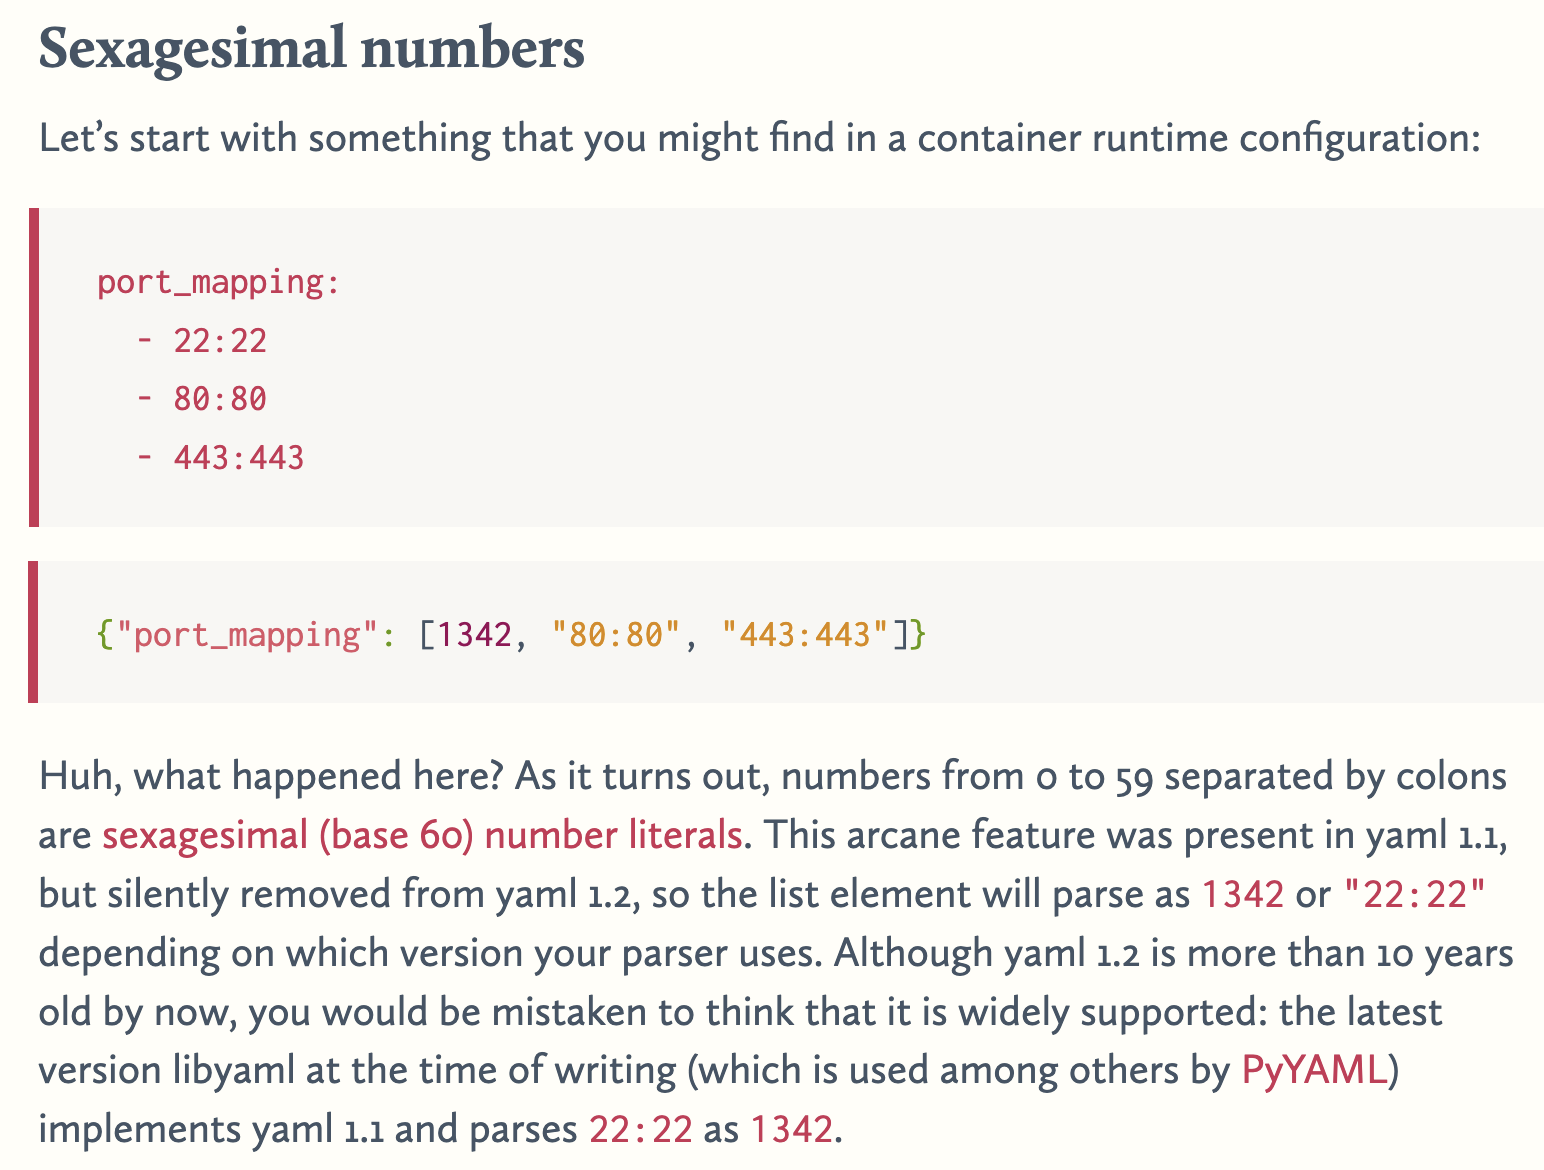
Task: Click the Sexagesimal numbers heading
Action: point(311,49)
